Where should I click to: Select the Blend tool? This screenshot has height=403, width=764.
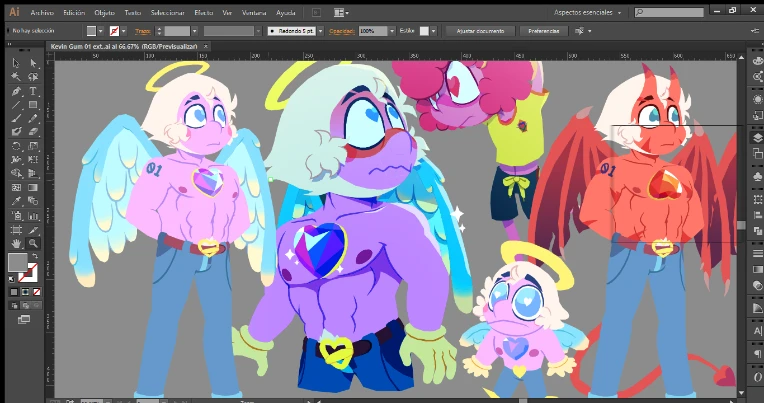coord(33,201)
